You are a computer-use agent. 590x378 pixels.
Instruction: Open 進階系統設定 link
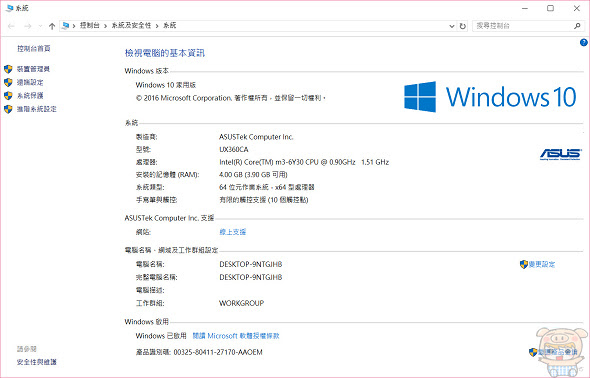click(x=36, y=109)
